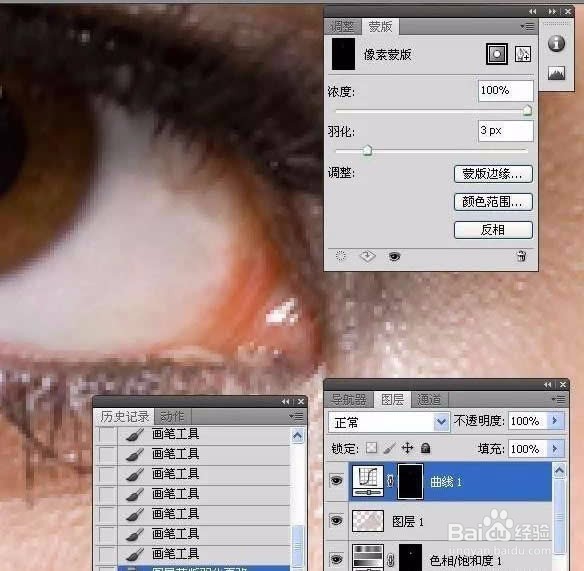Hide the 色相/饱和度 1 layer
The width and height of the screenshot is (584, 571).
336,558
